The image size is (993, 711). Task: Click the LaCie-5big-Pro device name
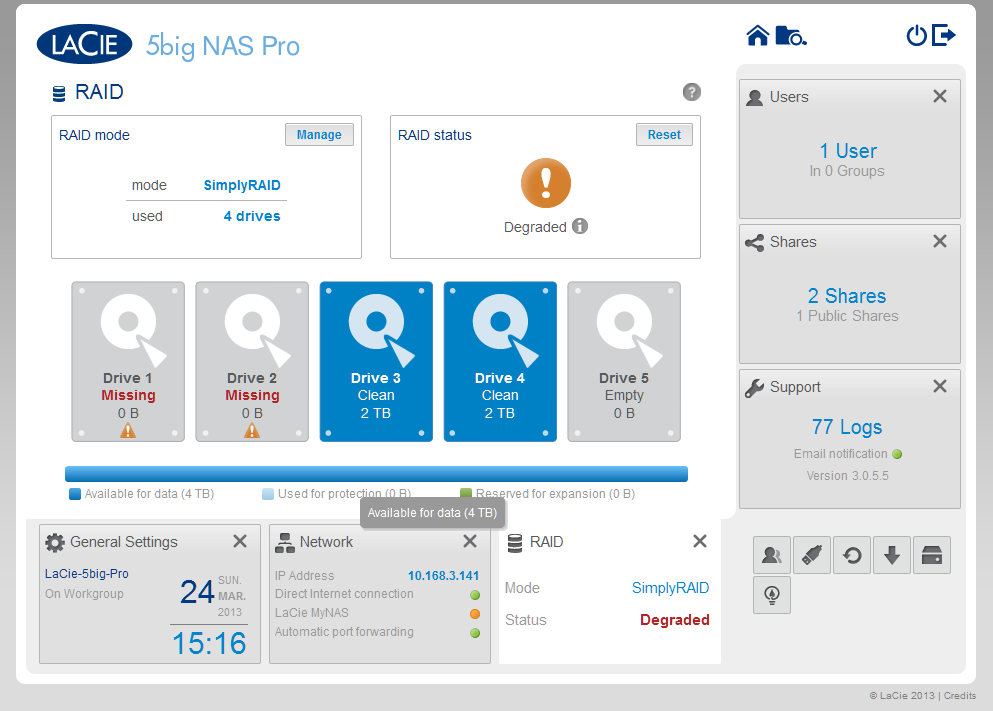coord(87,574)
